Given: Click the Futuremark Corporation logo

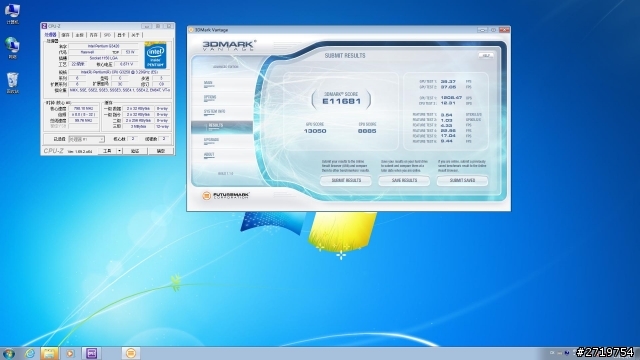Looking at the screenshot, I should [x=226, y=196].
